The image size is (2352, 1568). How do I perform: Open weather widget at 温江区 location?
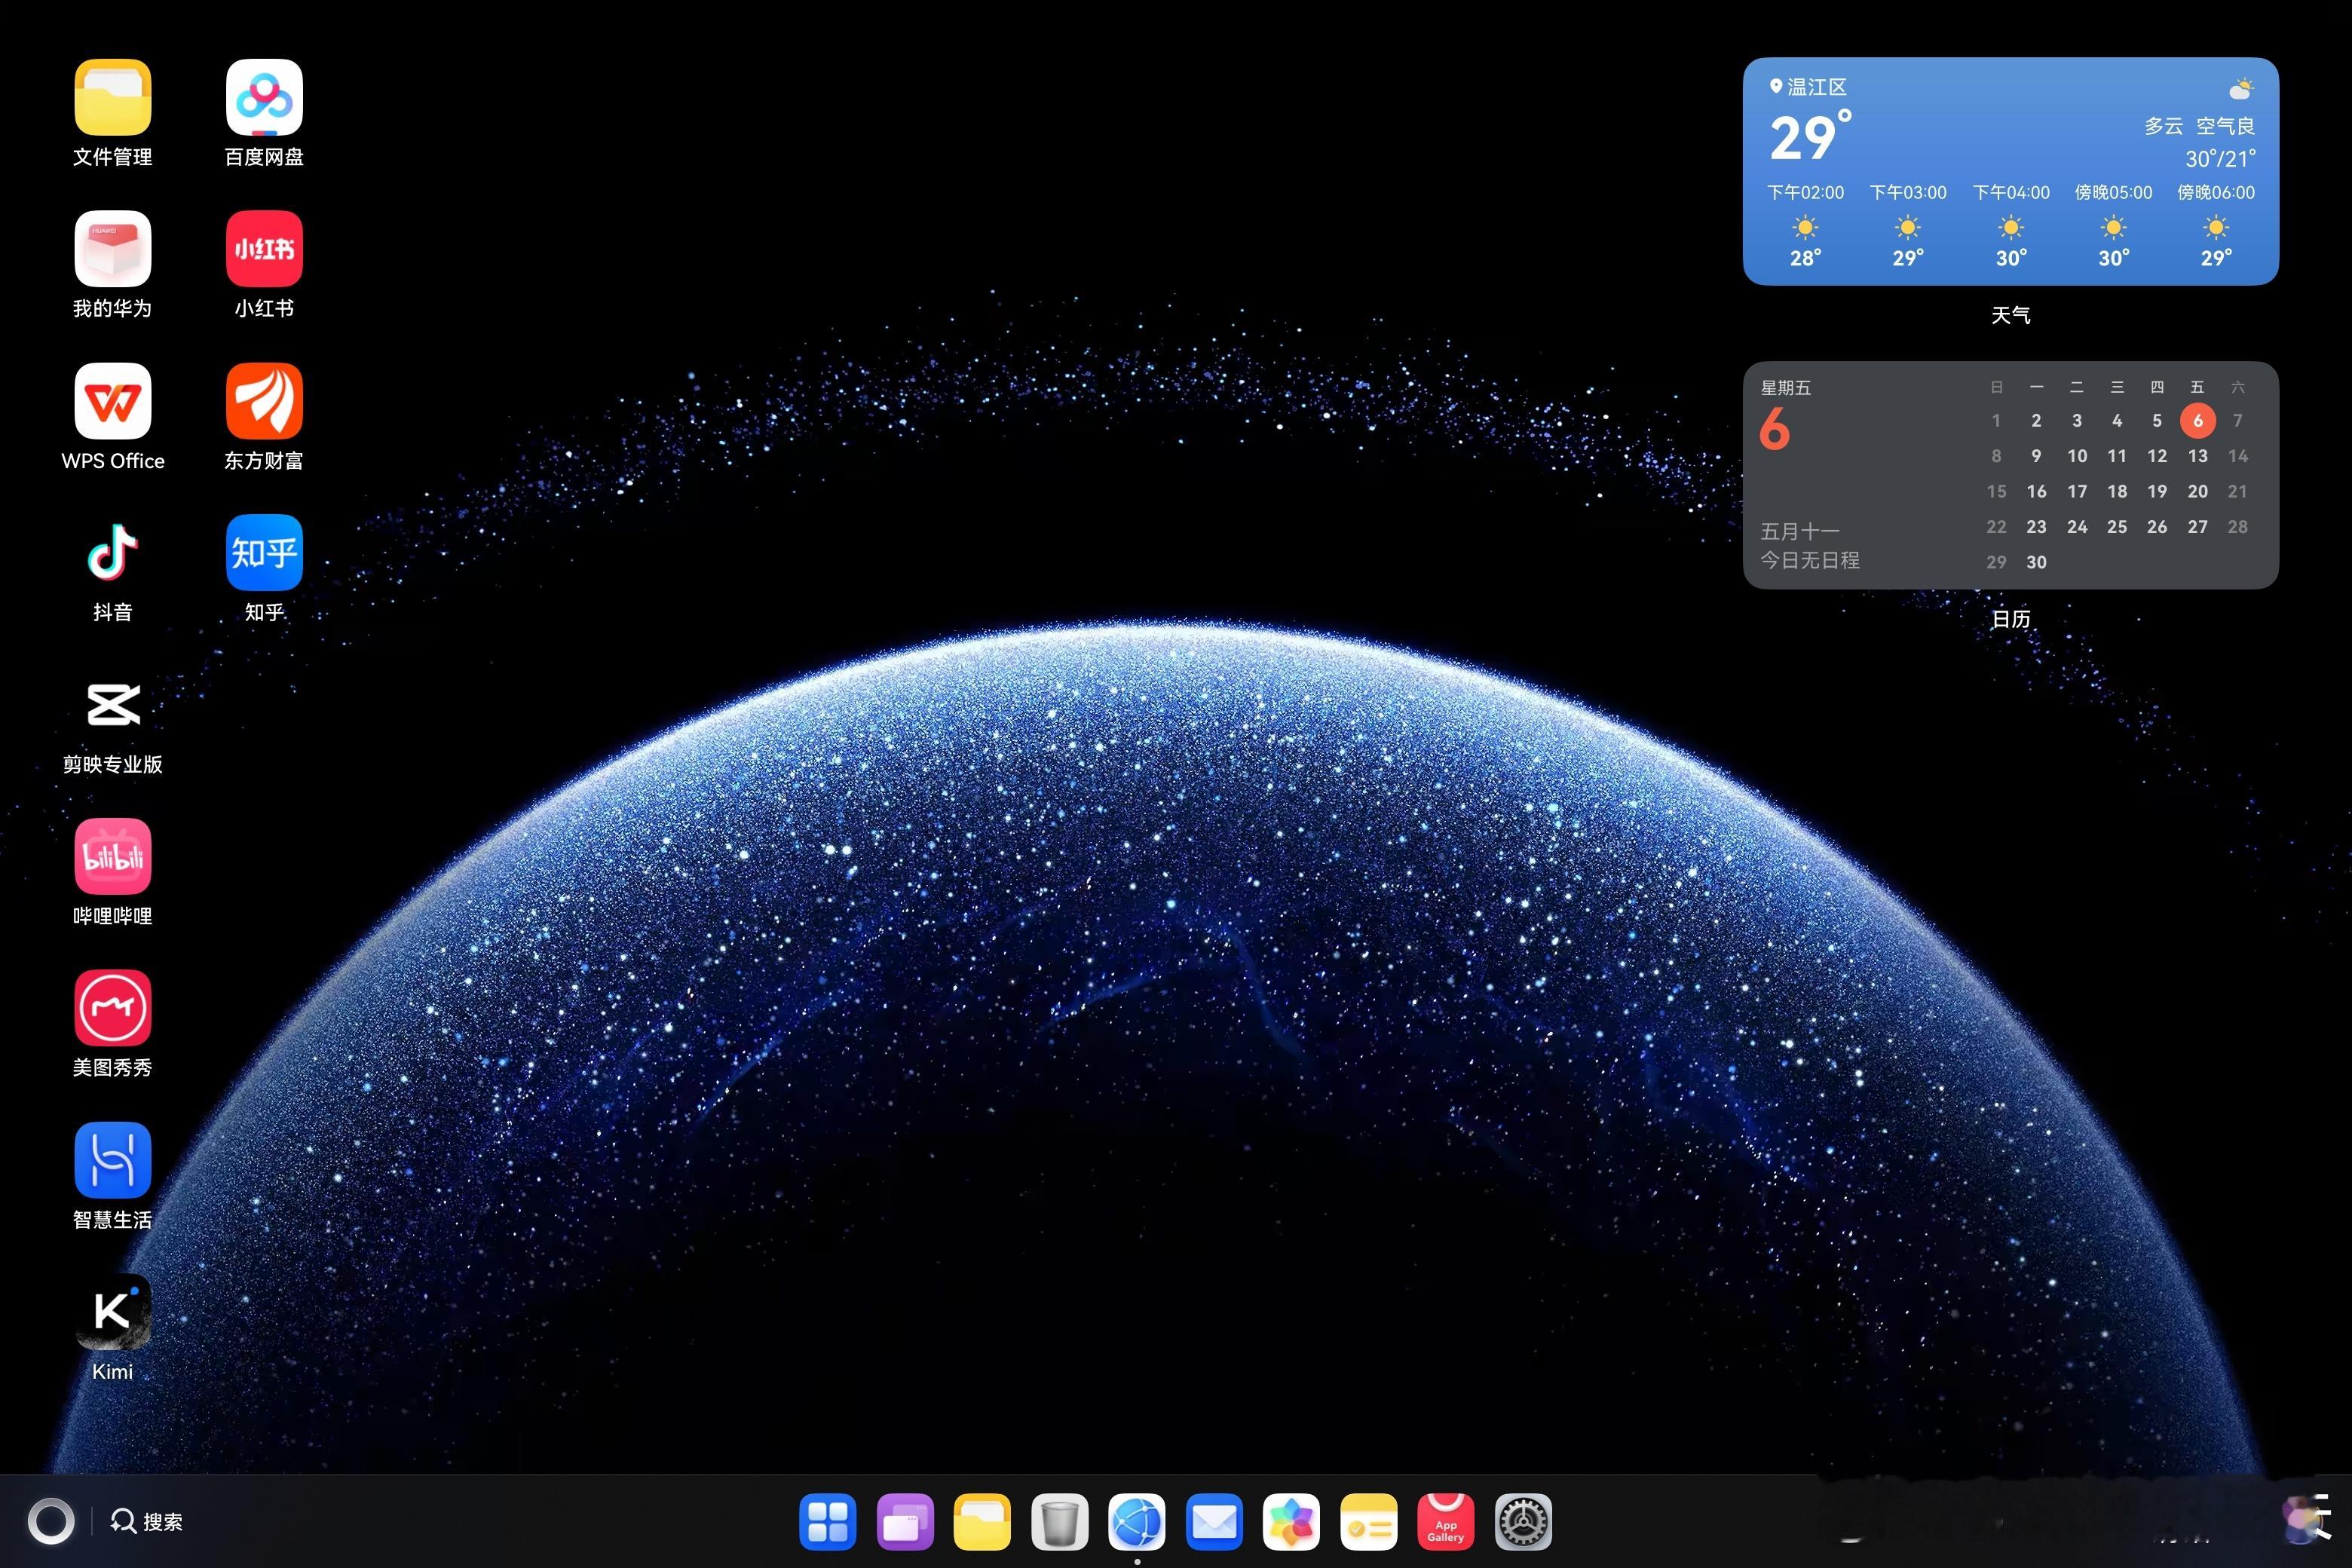(1816, 88)
